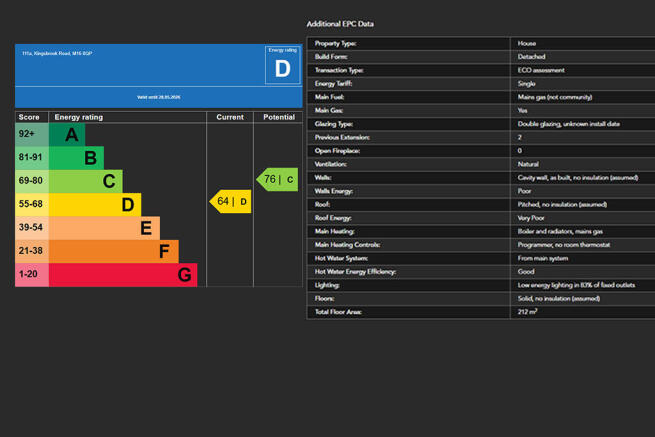Image resolution: width=655 pixels, height=437 pixels.
Task: Select the Main Heating Controls row
Action: coord(480,245)
